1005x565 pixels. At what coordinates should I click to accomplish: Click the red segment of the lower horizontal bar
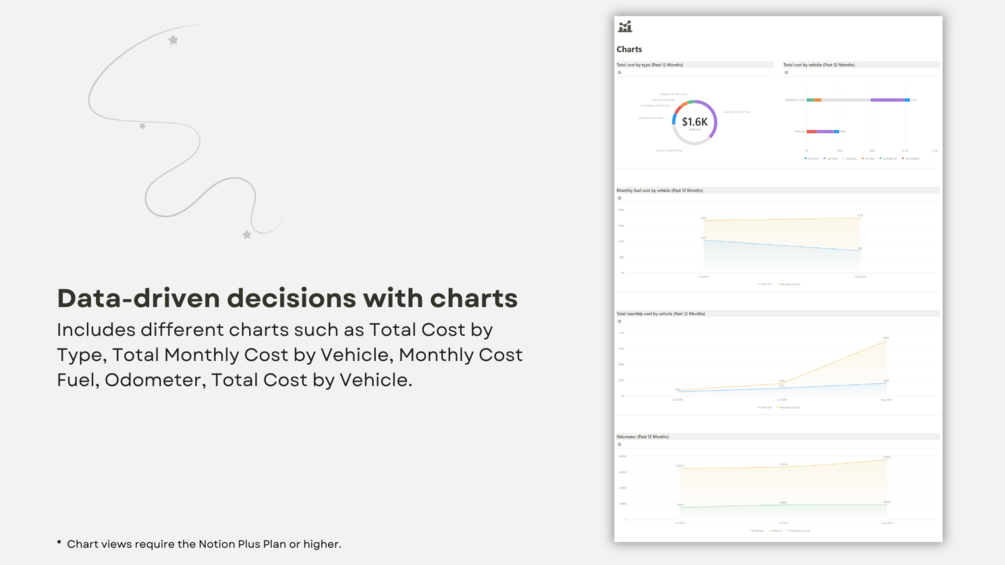[811, 131]
